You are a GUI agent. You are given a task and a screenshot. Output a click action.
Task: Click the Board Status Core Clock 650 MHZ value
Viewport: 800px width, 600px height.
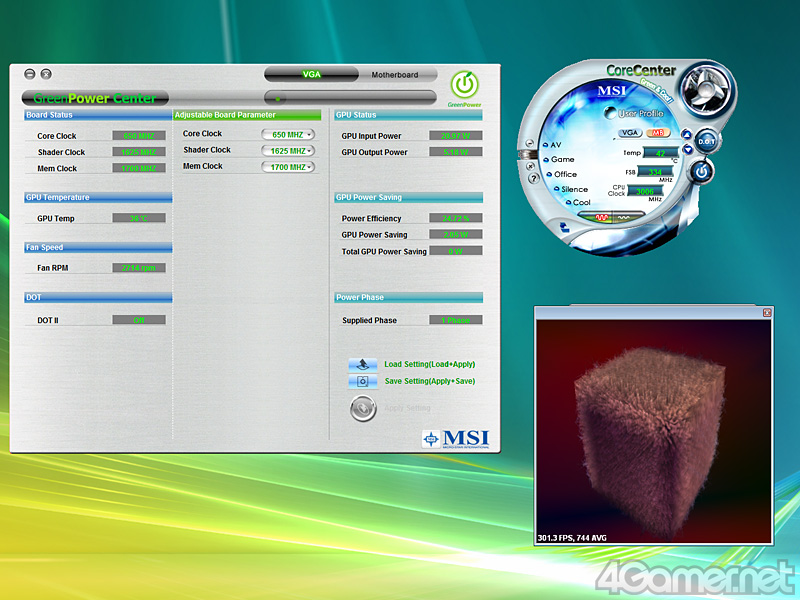click(x=139, y=136)
